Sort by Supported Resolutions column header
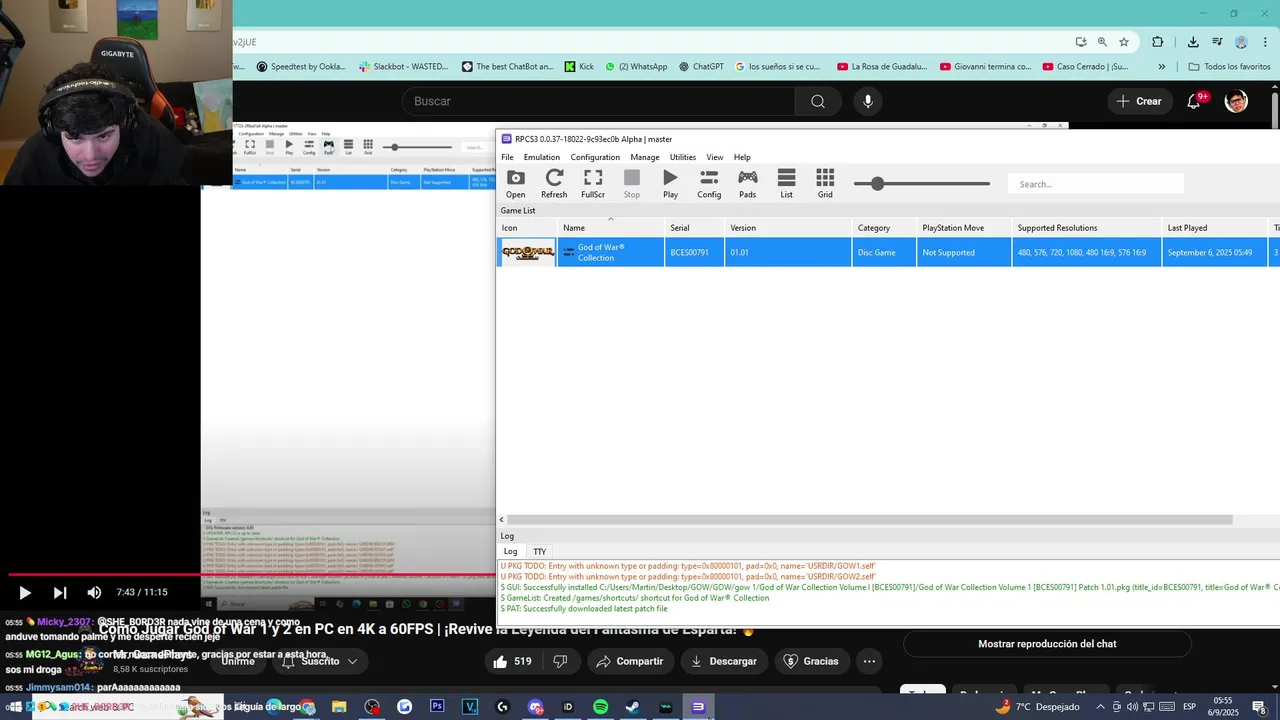This screenshot has width=1280, height=720. 1087,228
